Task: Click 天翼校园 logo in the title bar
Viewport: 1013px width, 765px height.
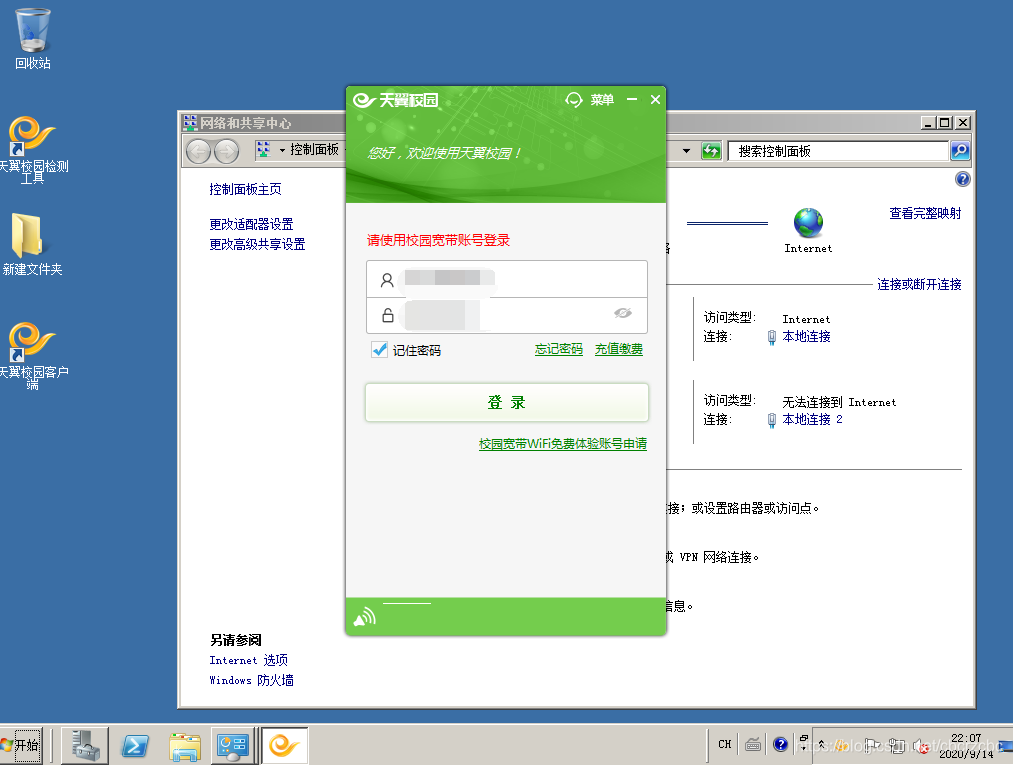Action: coord(396,100)
